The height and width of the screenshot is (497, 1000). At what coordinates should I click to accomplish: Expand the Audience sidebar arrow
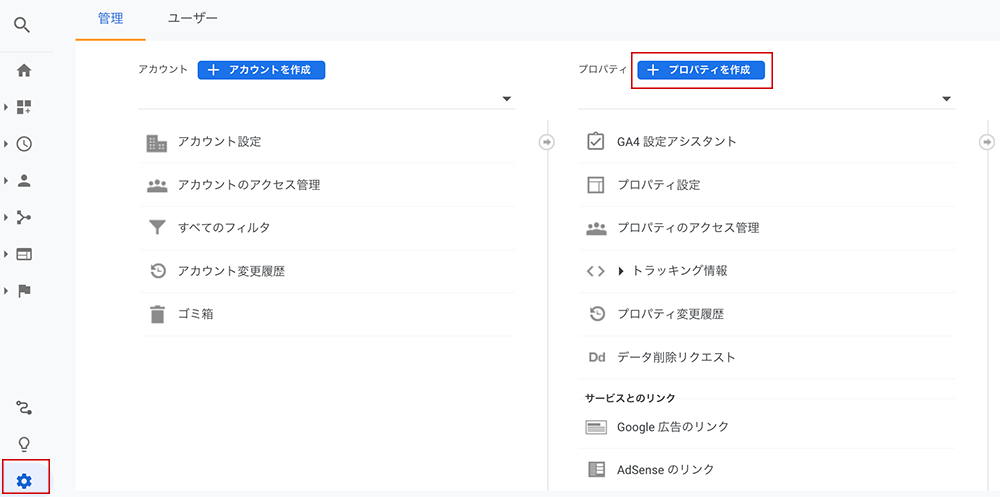[x=6, y=181]
